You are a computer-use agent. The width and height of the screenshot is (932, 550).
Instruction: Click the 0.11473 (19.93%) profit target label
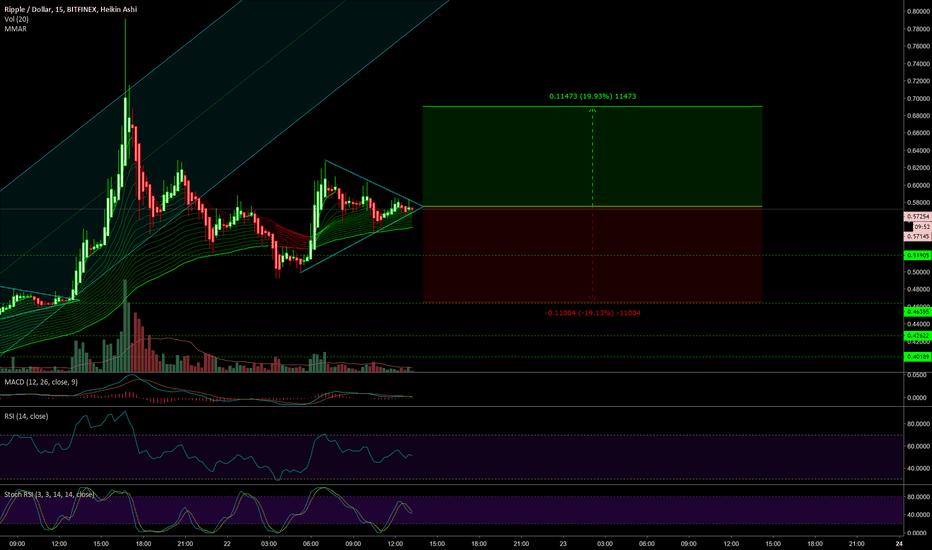point(593,96)
